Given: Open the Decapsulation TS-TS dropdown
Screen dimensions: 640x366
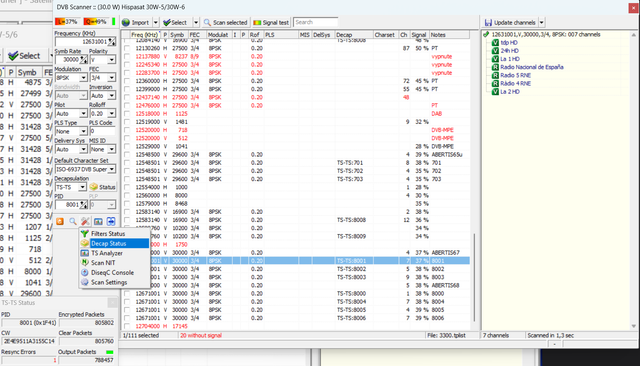Looking at the screenshot, I should click(x=82, y=187).
